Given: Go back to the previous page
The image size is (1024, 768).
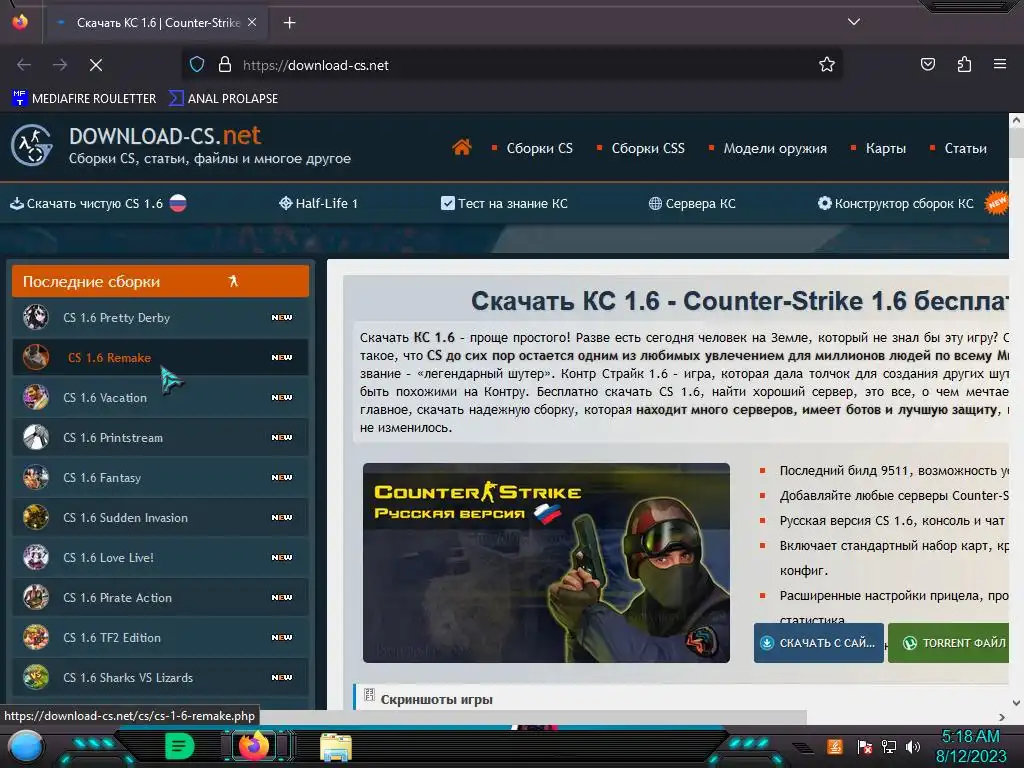Looking at the screenshot, I should click(x=24, y=65).
